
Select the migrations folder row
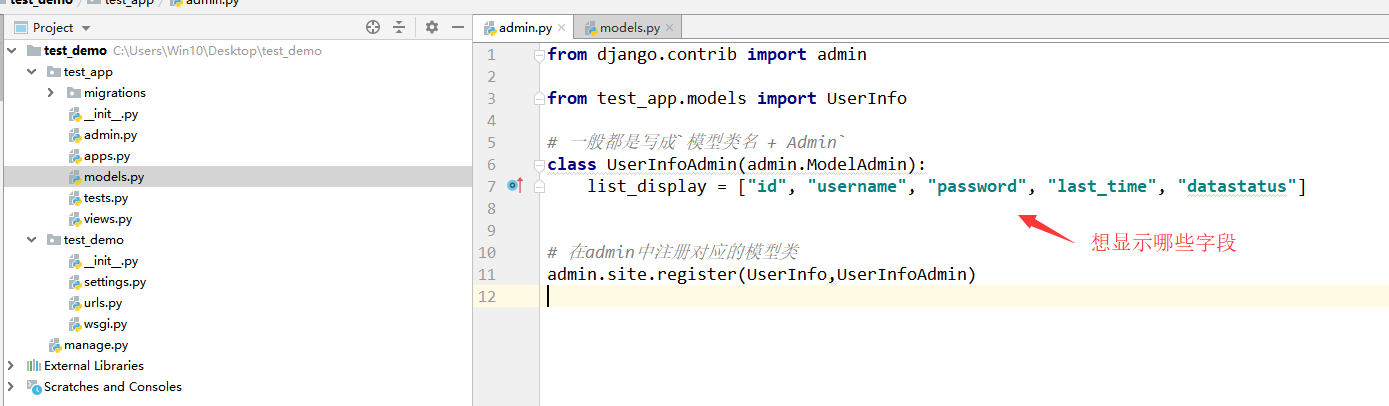(x=235, y=92)
